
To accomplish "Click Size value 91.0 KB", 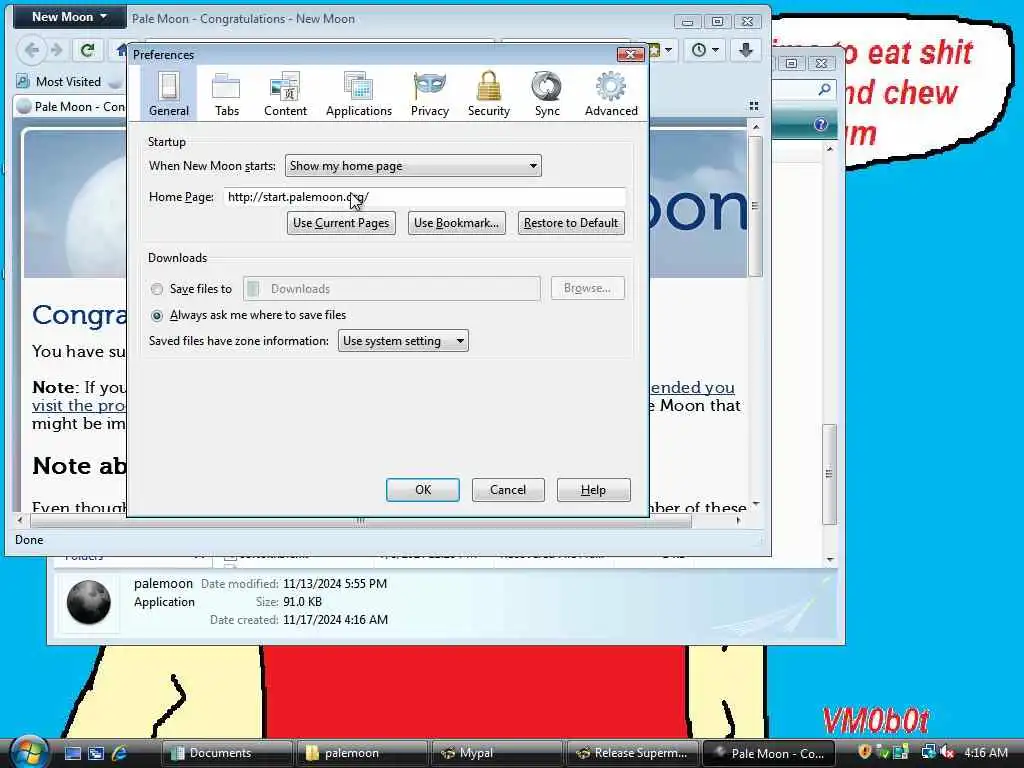I will [x=302, y=602].
